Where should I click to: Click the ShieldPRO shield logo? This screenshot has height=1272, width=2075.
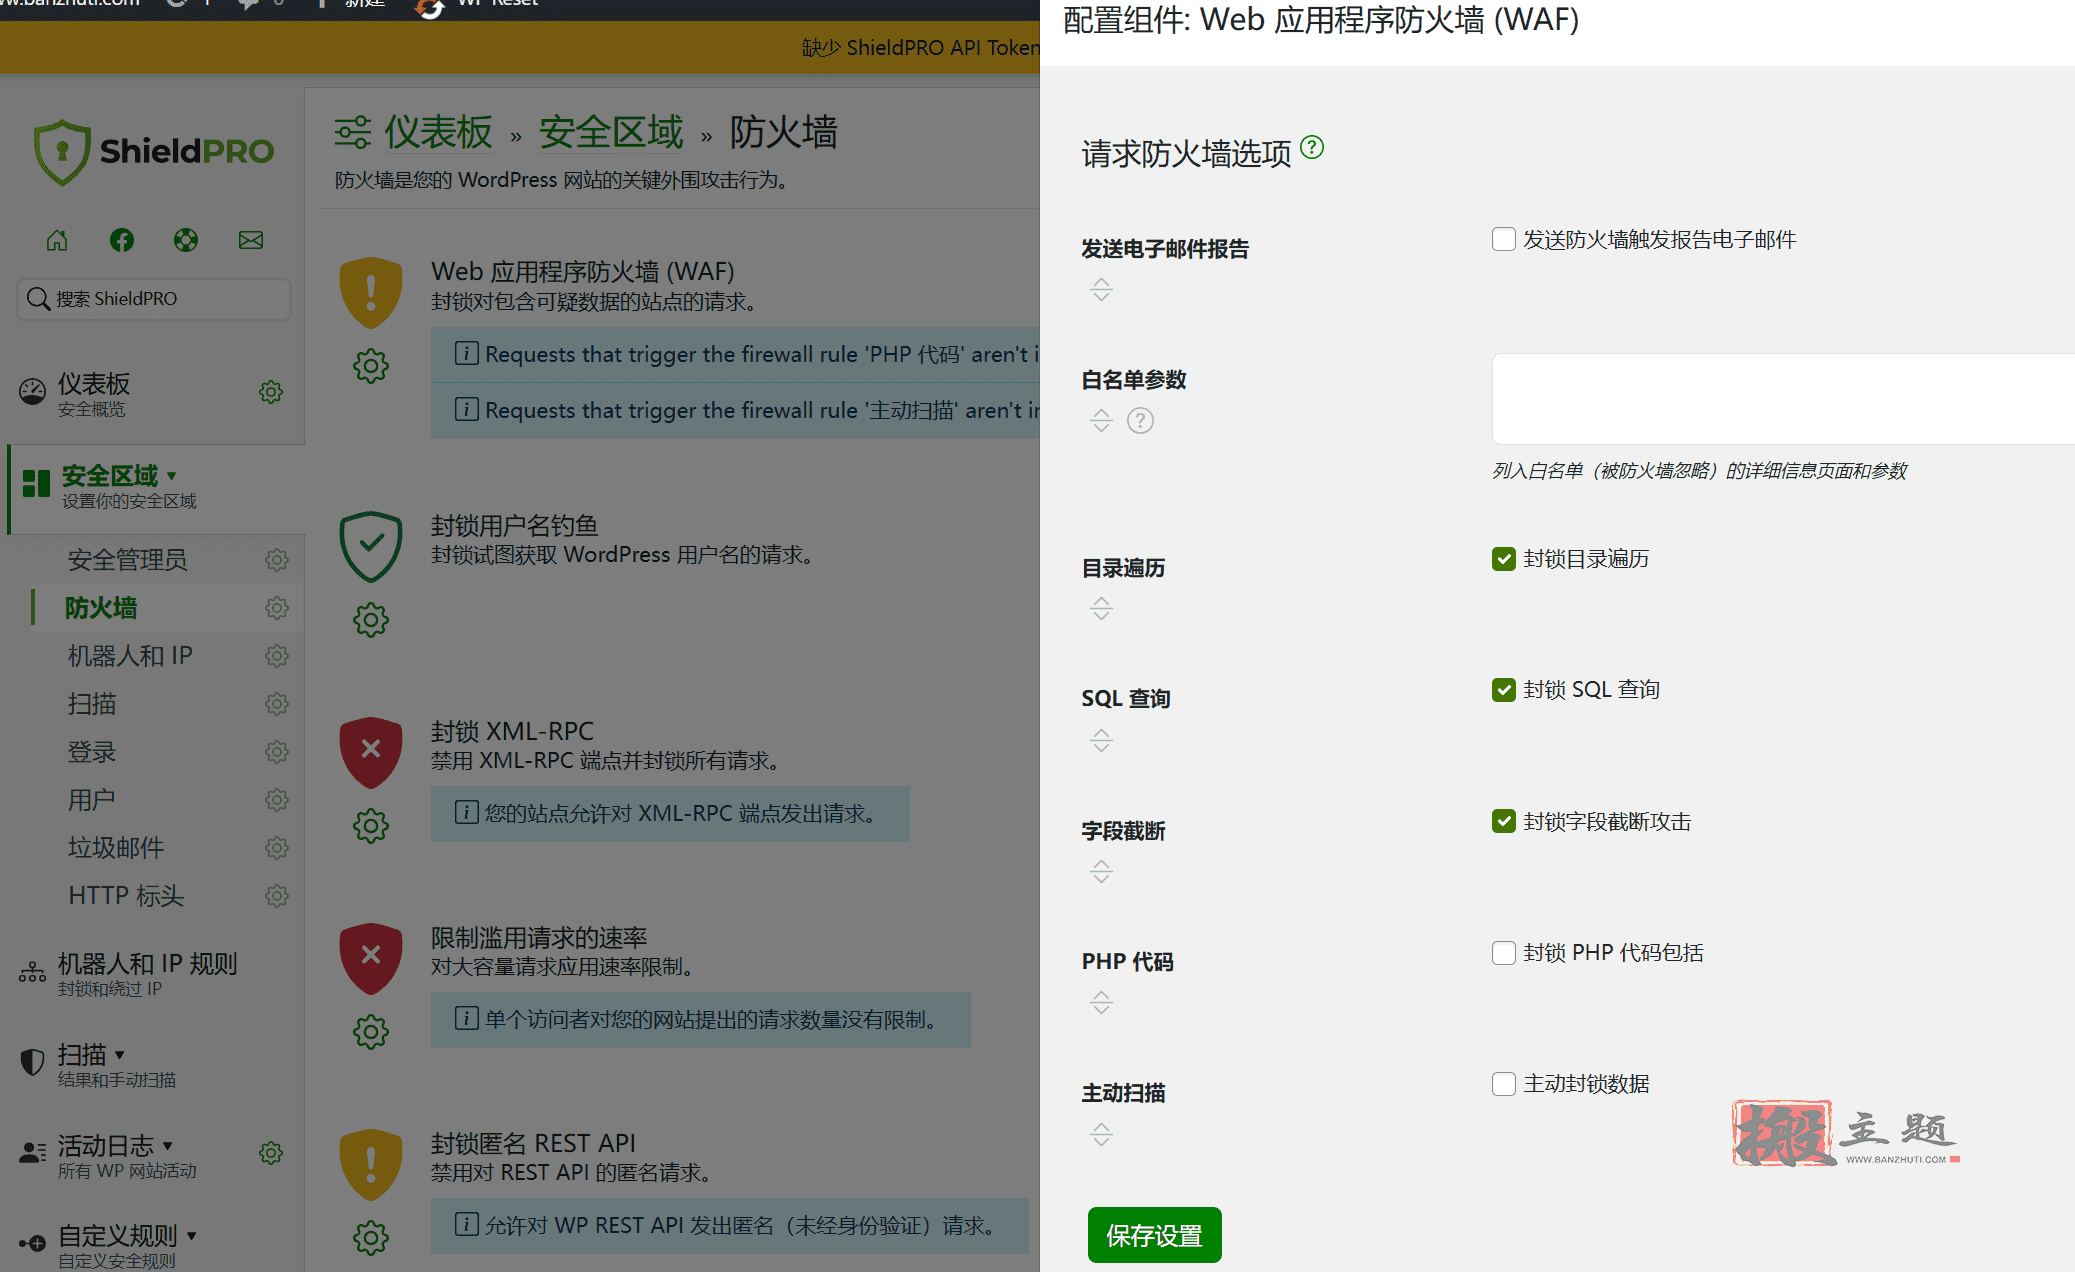point(62,152)
